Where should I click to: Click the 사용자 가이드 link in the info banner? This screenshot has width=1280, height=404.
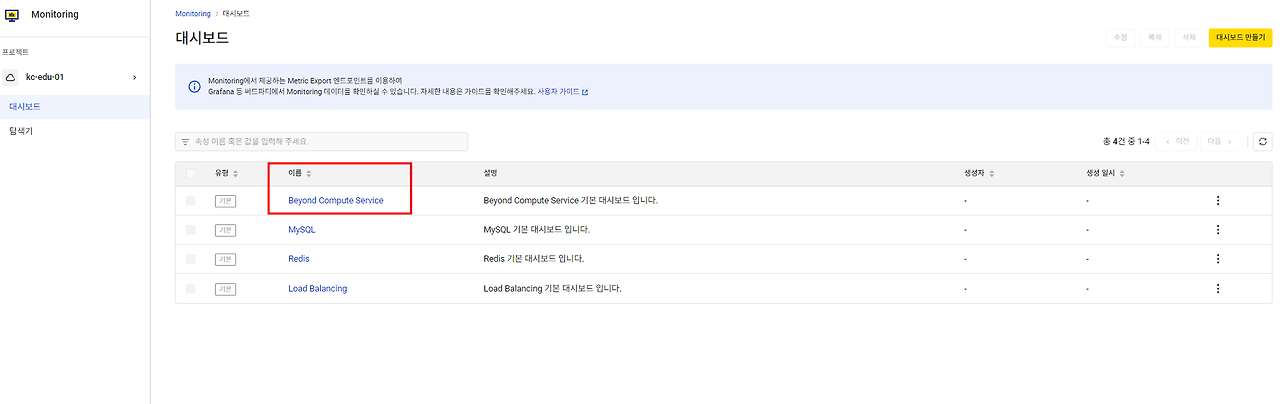coord(562,92)
